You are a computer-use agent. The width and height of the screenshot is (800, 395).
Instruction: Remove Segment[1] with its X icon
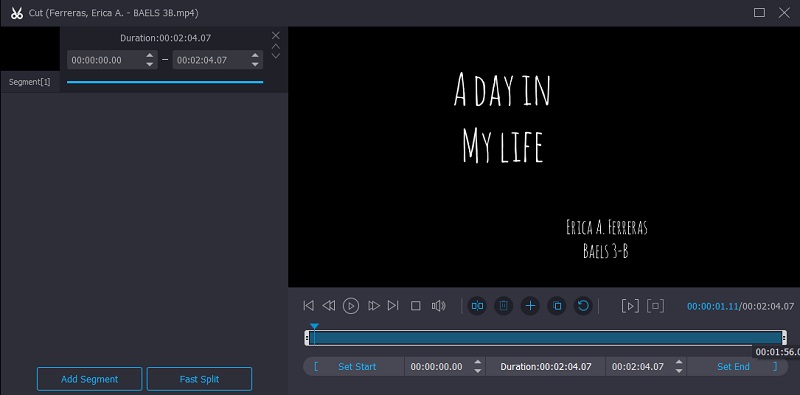pos(276,35)
